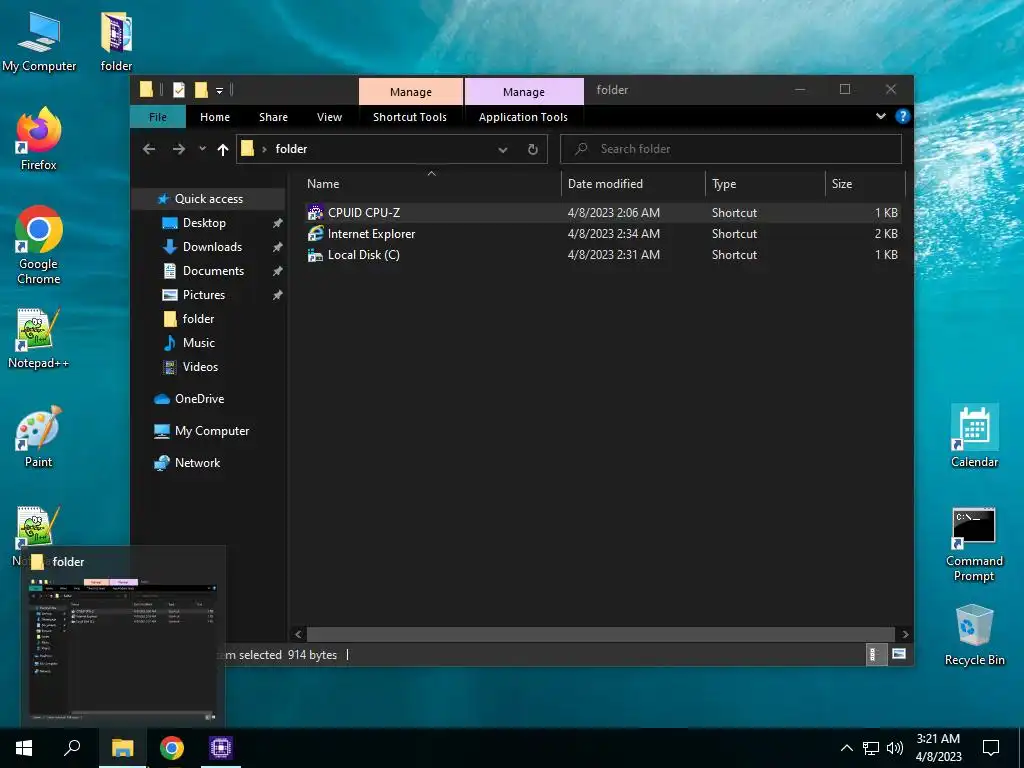Click the New folder icon in quick access toolbar
The width and height of the screenshot is (1024, 768).
pyautogui.click(x=201, y=89)
